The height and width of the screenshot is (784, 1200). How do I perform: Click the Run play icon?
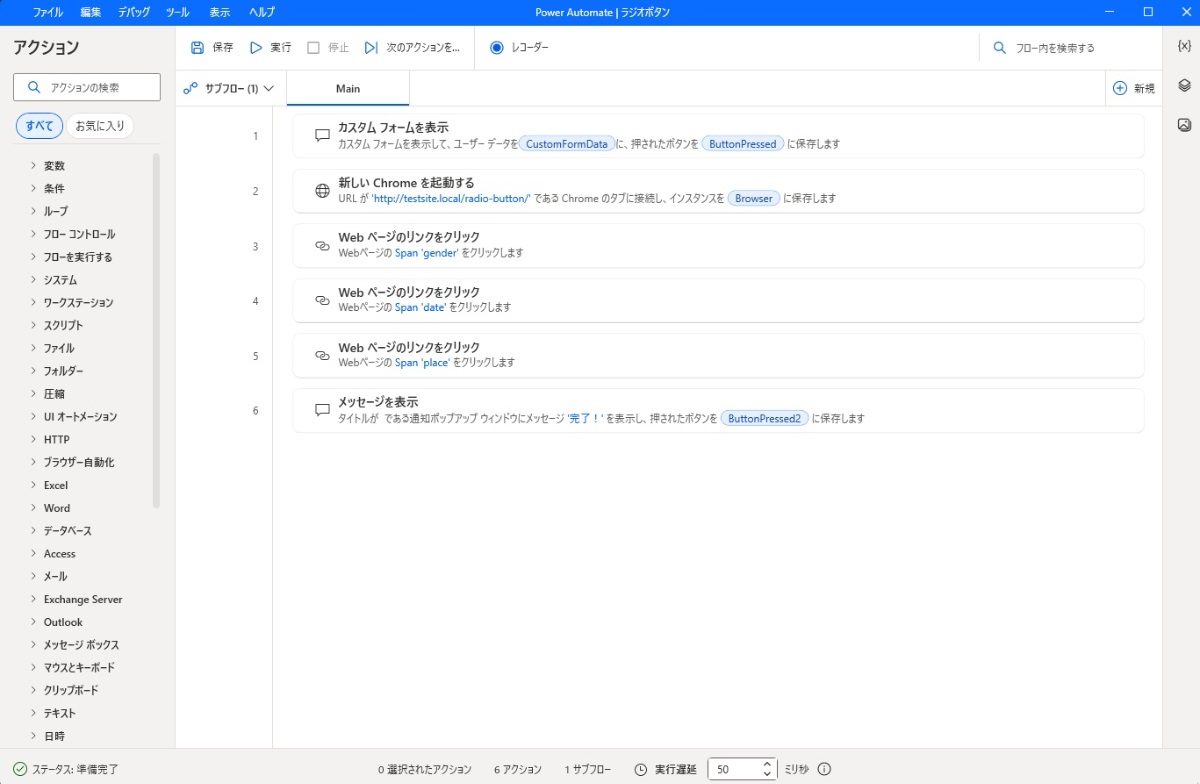tap(256, 47)
